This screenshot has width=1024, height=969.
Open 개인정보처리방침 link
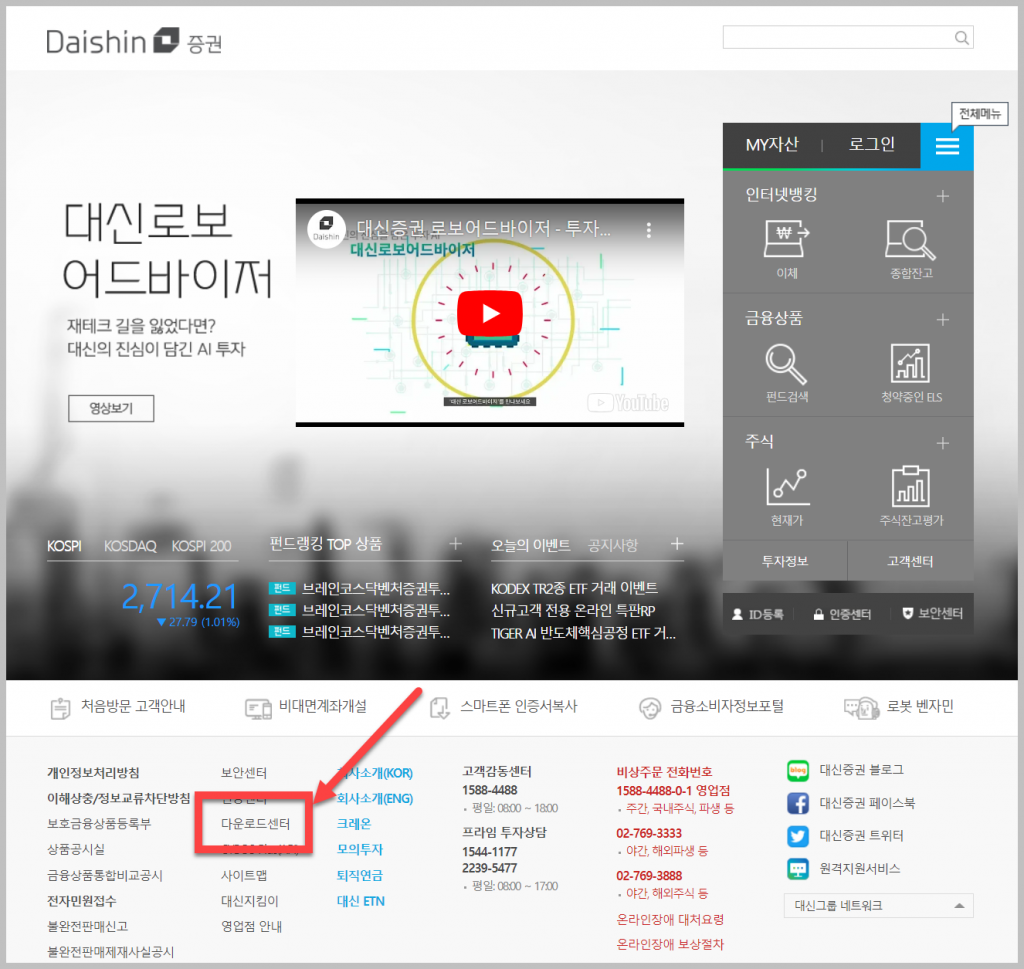93,773
